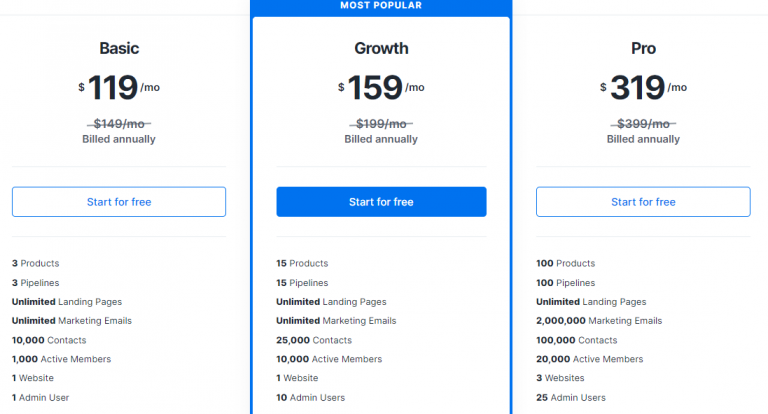The image size is (768, 414).
Task: Click the $159 per month price
Action: (381, 88)
